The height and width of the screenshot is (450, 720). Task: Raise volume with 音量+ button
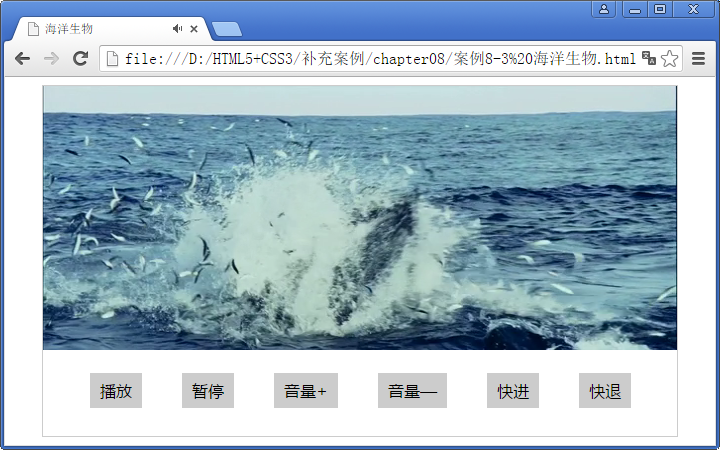[306, 391]
